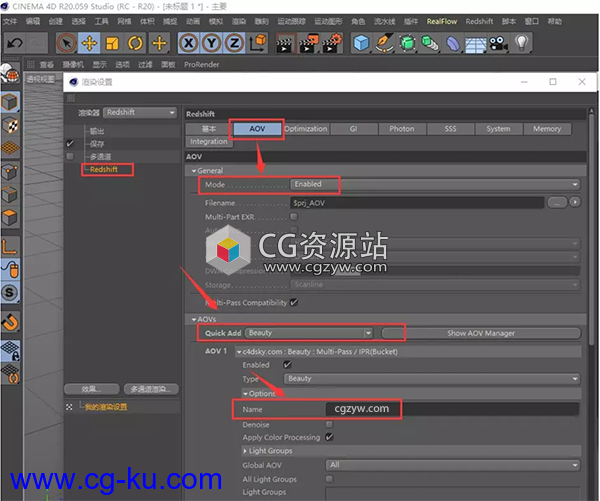The height and width of the screenshot is (501, 600).
Task: Switch to the GI tab
Action: [x=354, y=129]
